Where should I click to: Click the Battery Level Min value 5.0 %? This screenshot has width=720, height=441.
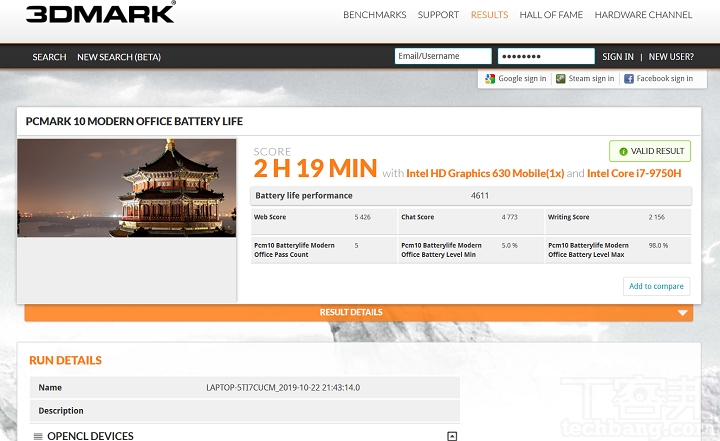coord(509,246)
